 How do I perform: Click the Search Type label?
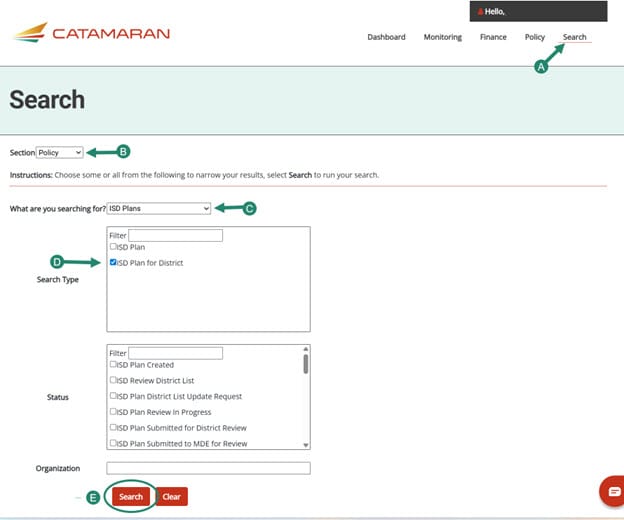58,279
